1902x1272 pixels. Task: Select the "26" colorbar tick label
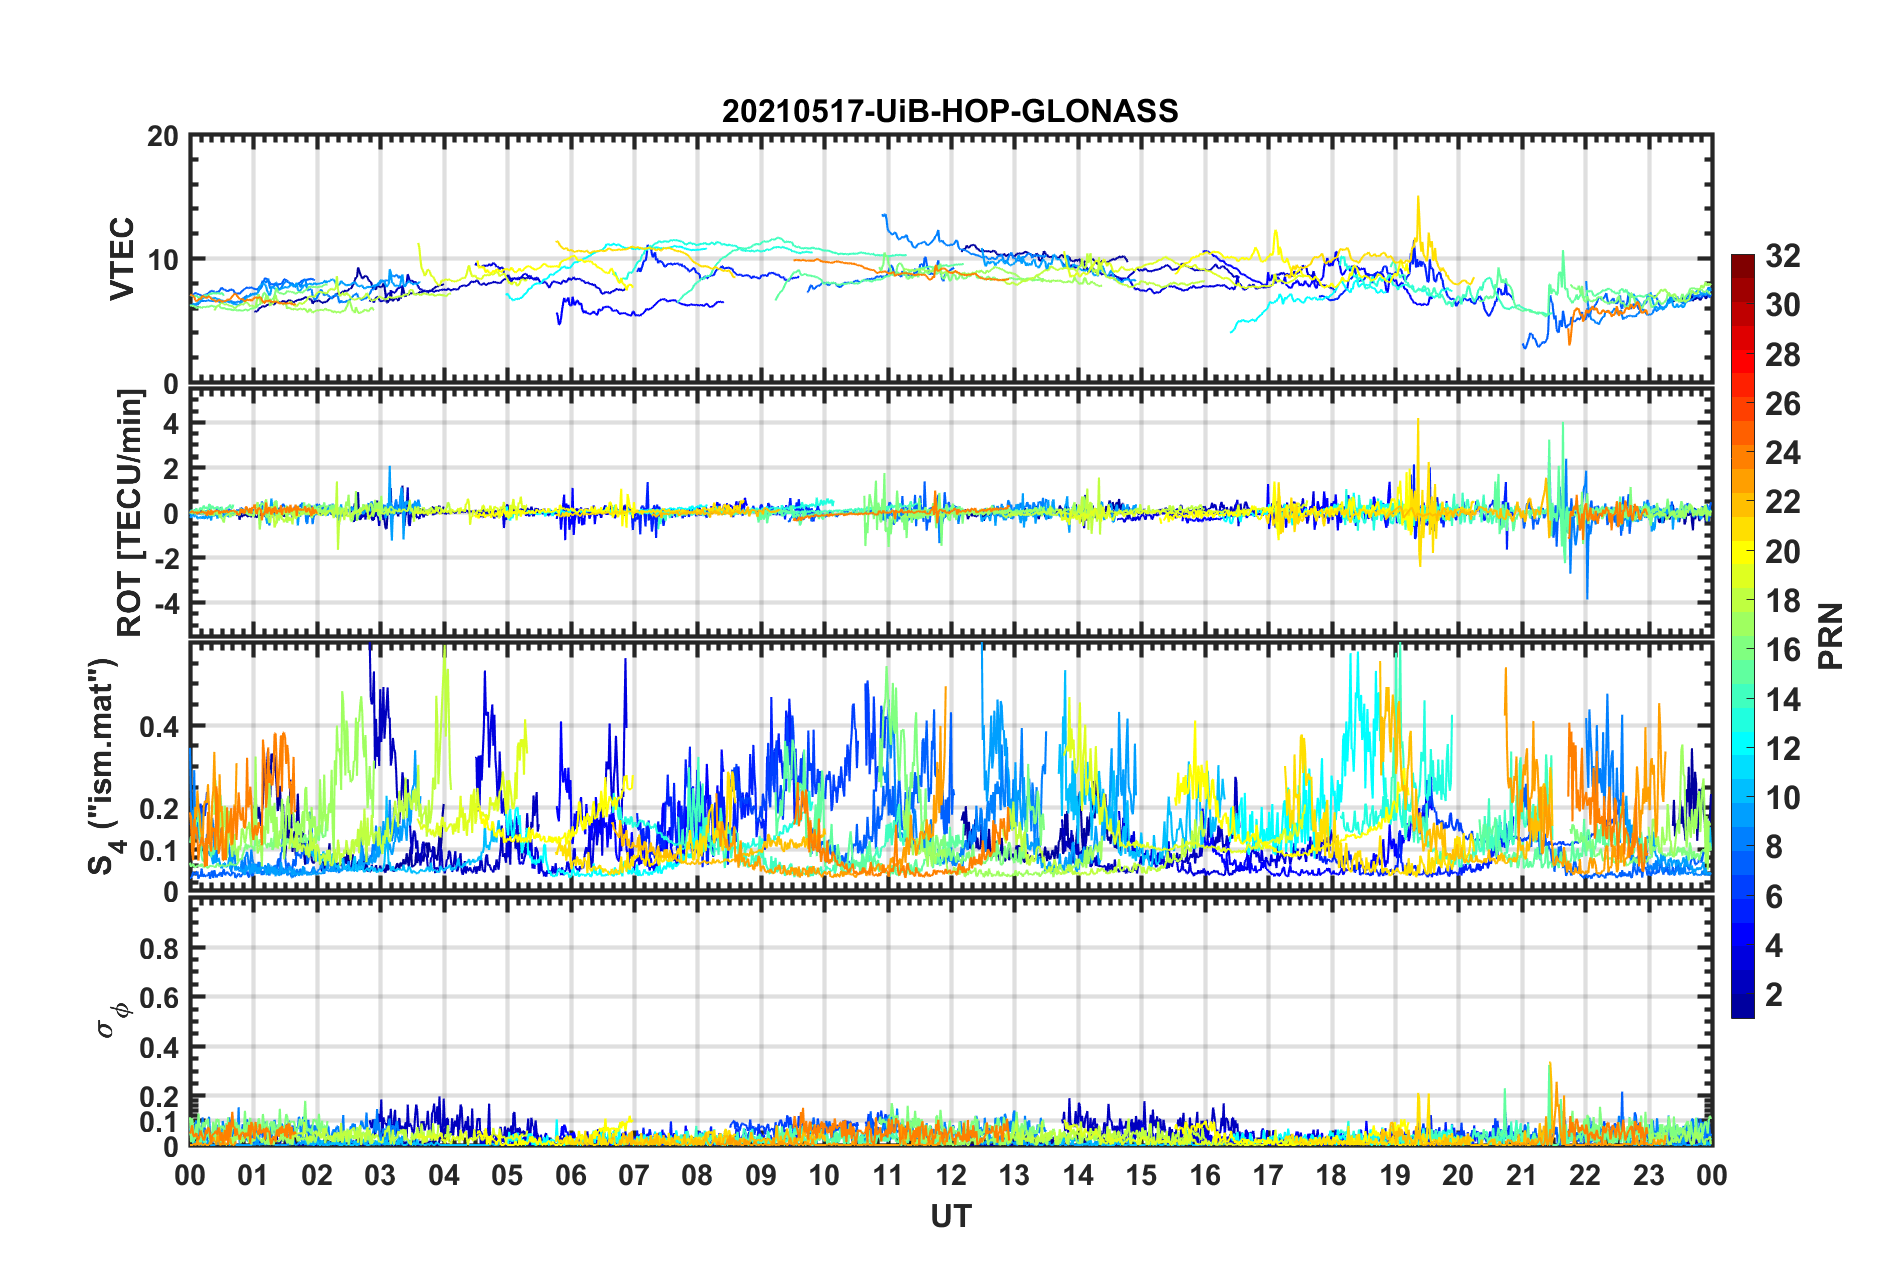[x=1783, y=404]
